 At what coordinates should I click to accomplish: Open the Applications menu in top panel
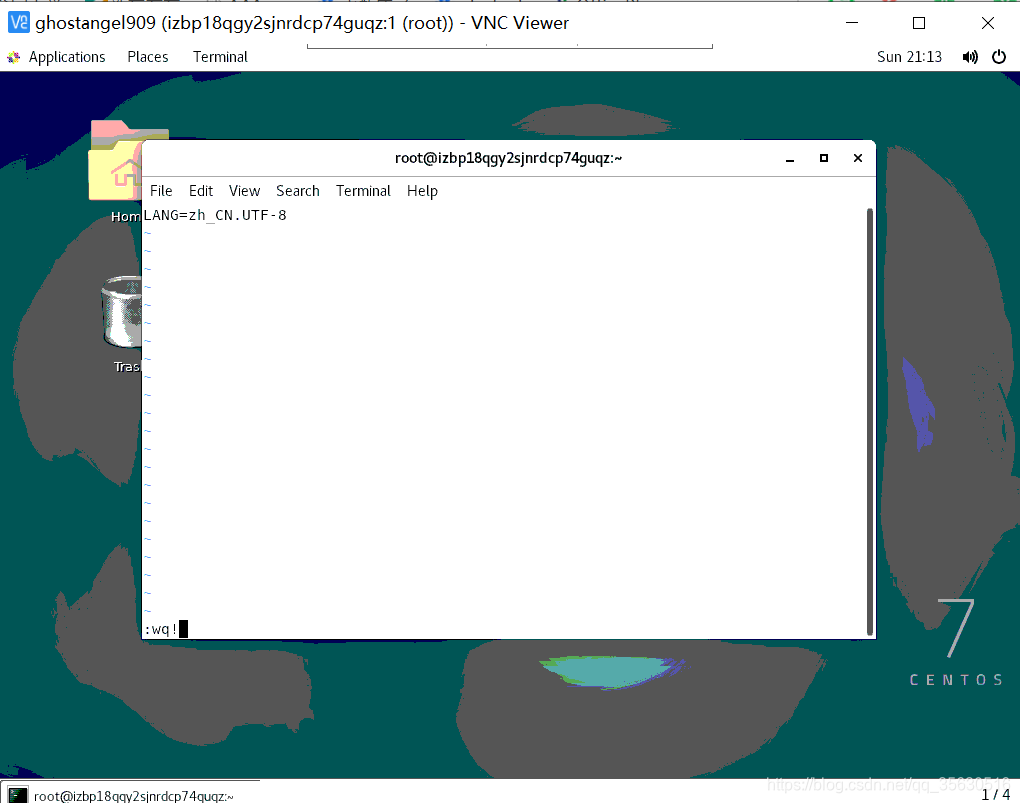67,57
